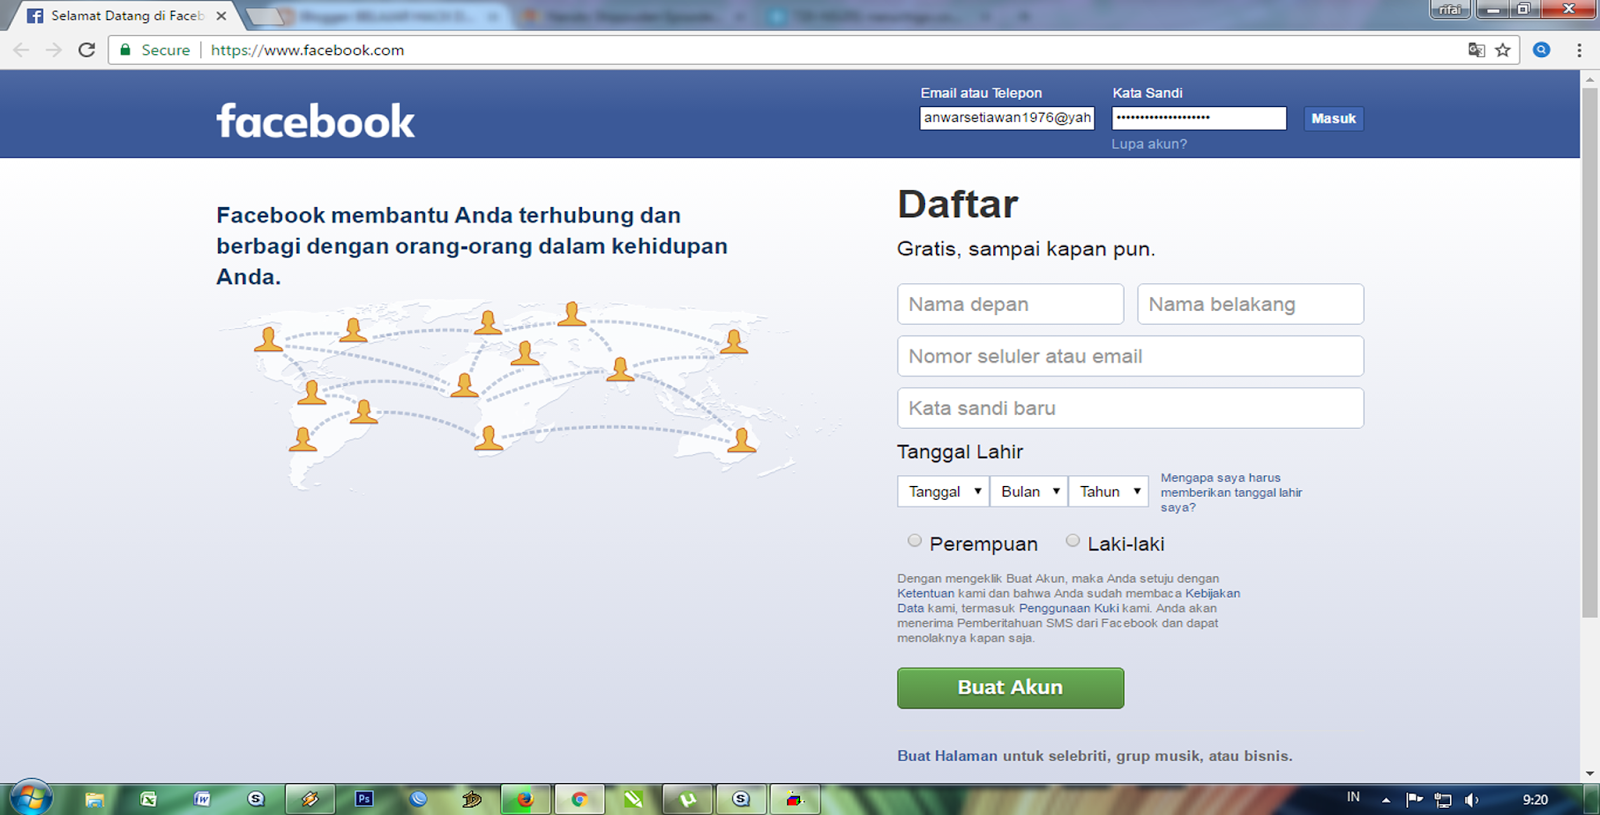The image size is (1600, 815).
Task: Click the blue extension icon beside the star
Action: pos(1541,50)
